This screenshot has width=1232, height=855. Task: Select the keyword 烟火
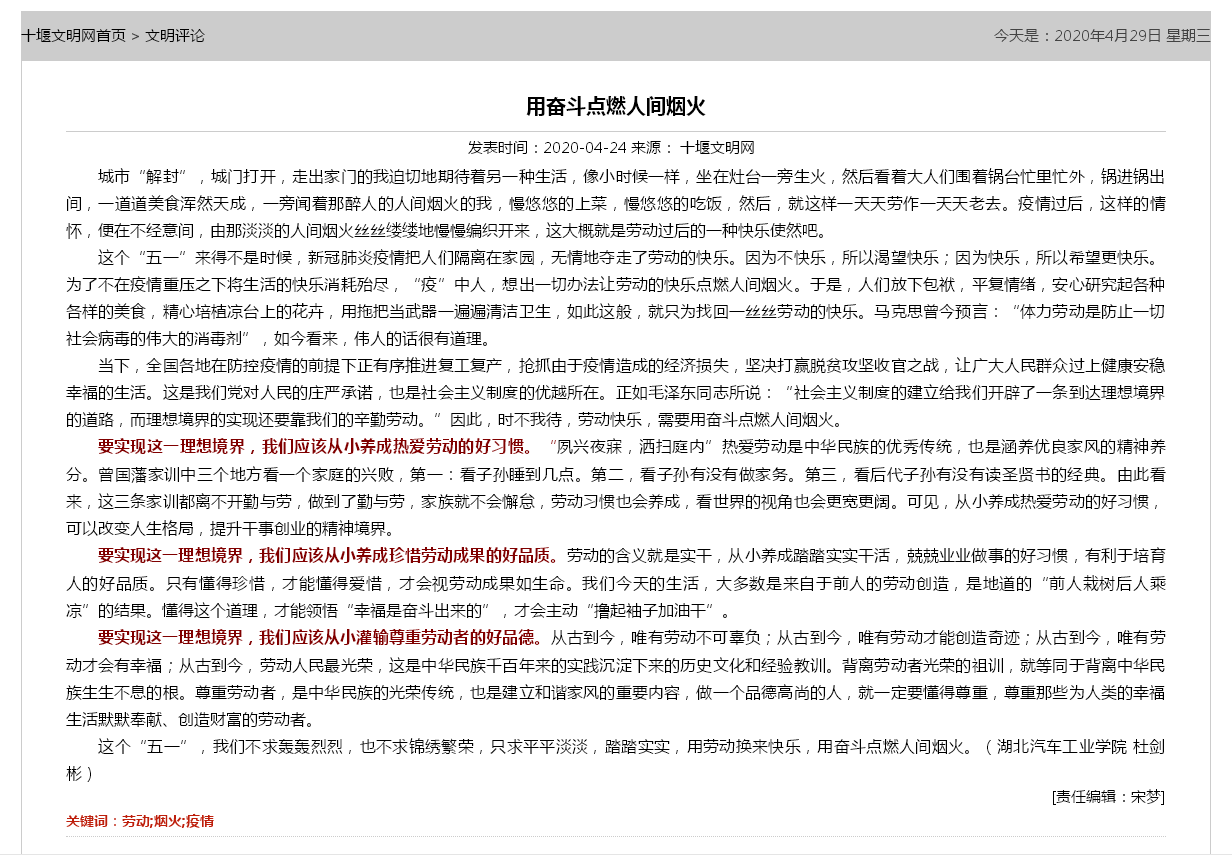167,821
